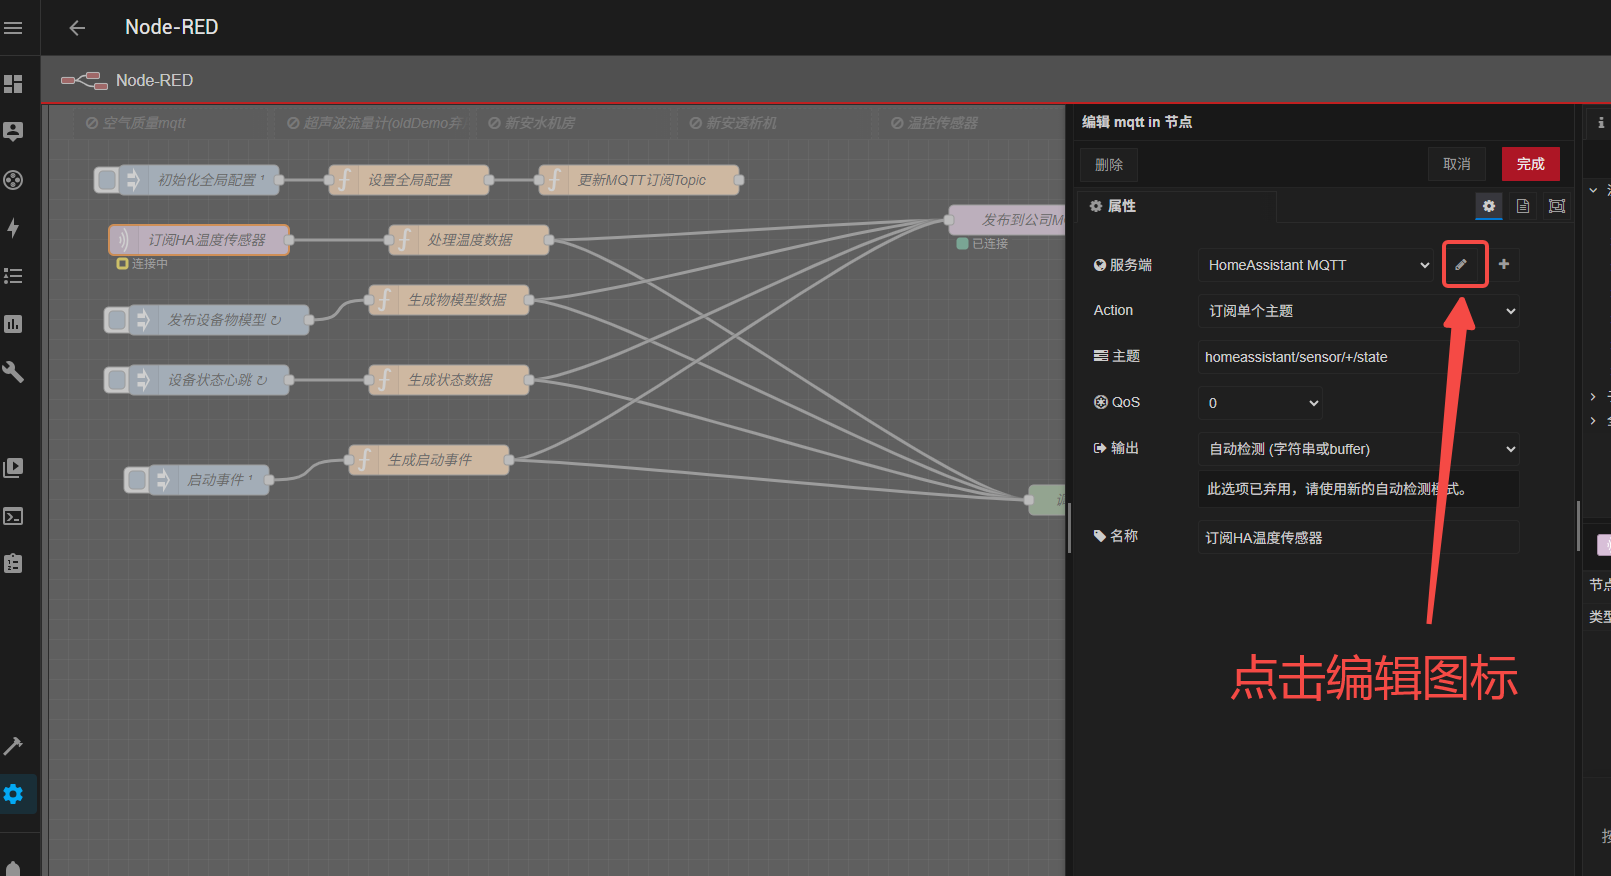Click the pencil icon to edit MQTT server
Viewport: 1611px width, 876px height.
coord(1462,265)
